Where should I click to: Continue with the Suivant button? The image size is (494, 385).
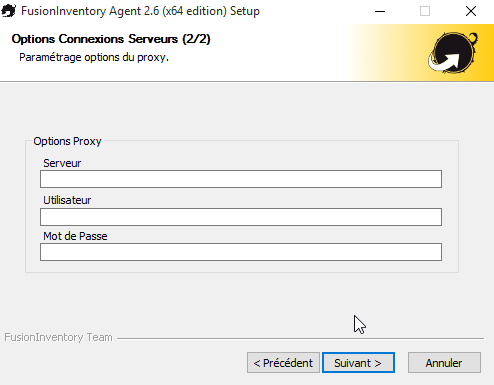(x=358, y=363)
